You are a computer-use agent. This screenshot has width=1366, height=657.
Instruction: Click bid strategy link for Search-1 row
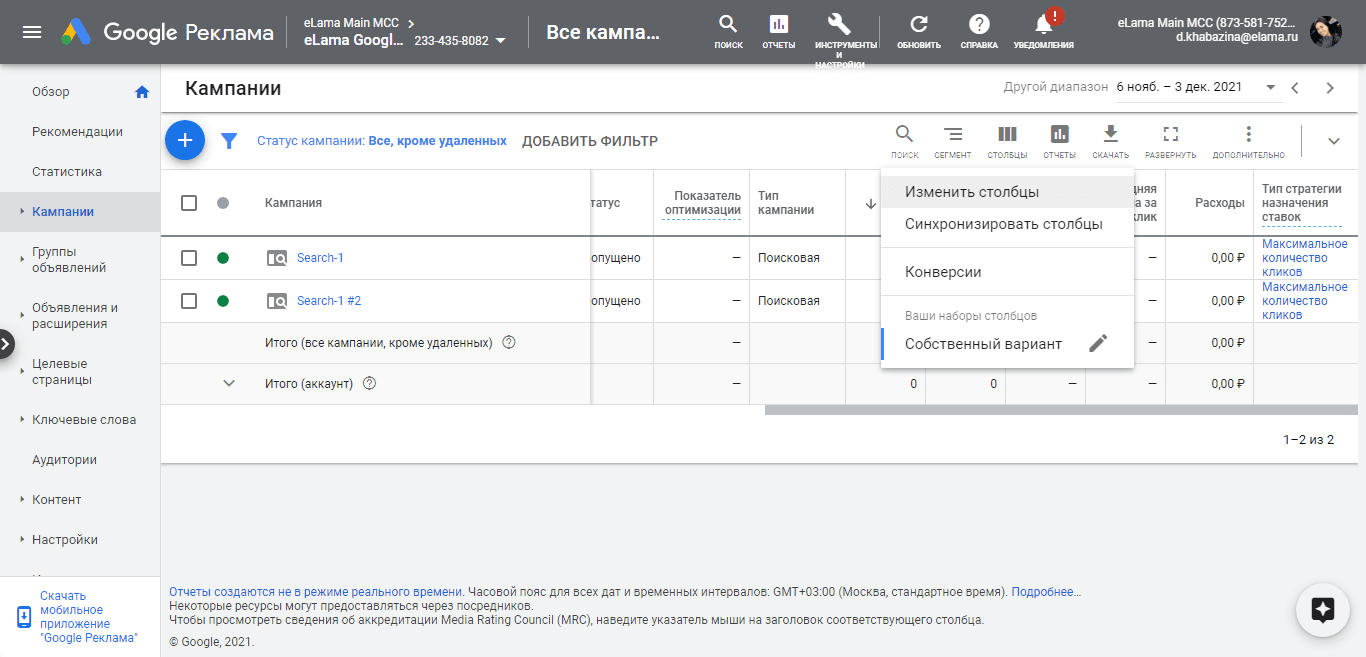[1304, 258]
